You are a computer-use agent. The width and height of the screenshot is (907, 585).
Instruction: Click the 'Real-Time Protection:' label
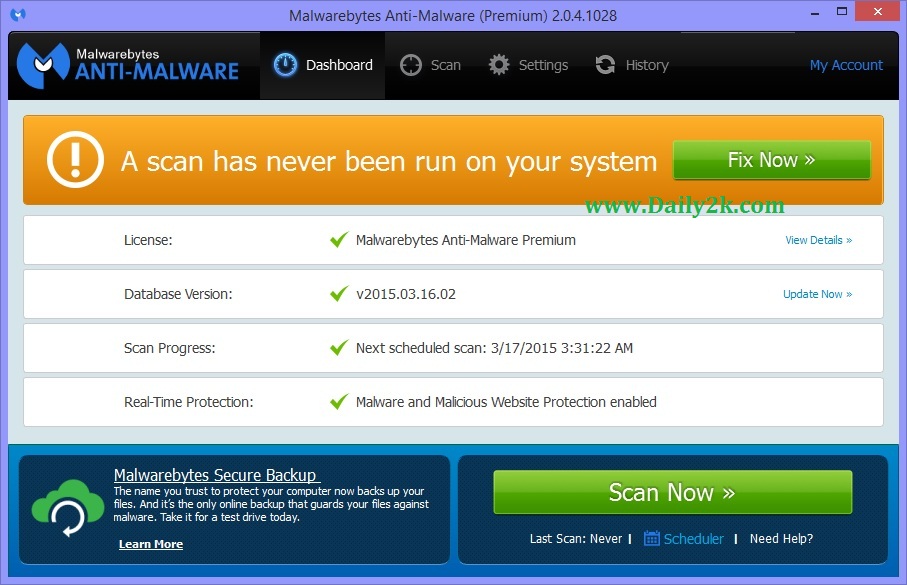[x=189, y=402]
